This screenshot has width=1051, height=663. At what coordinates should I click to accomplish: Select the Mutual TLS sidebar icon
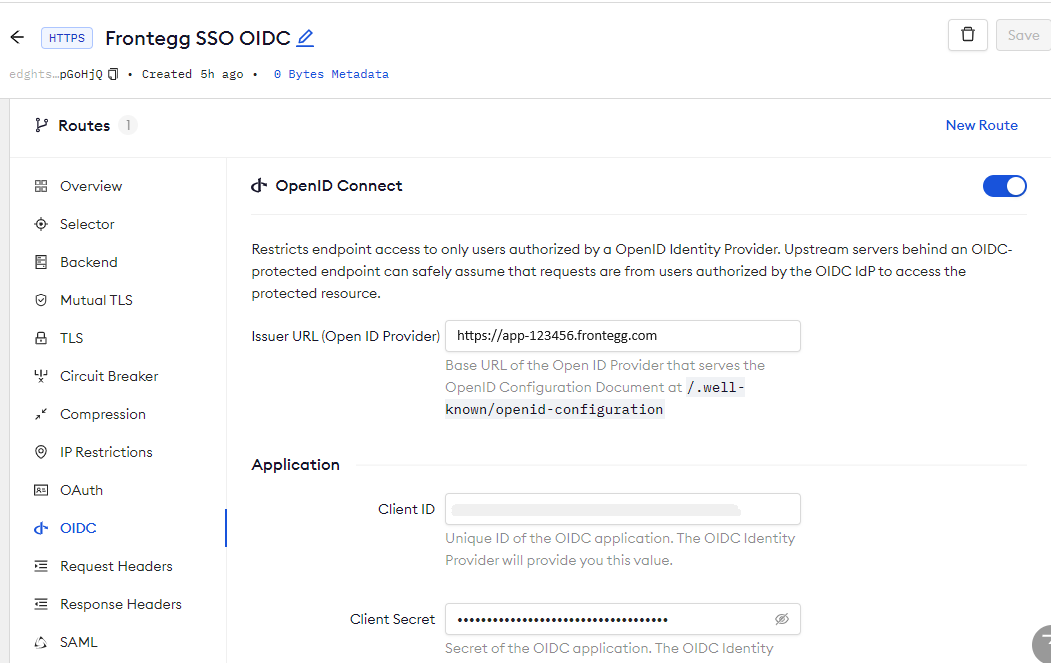40,299
